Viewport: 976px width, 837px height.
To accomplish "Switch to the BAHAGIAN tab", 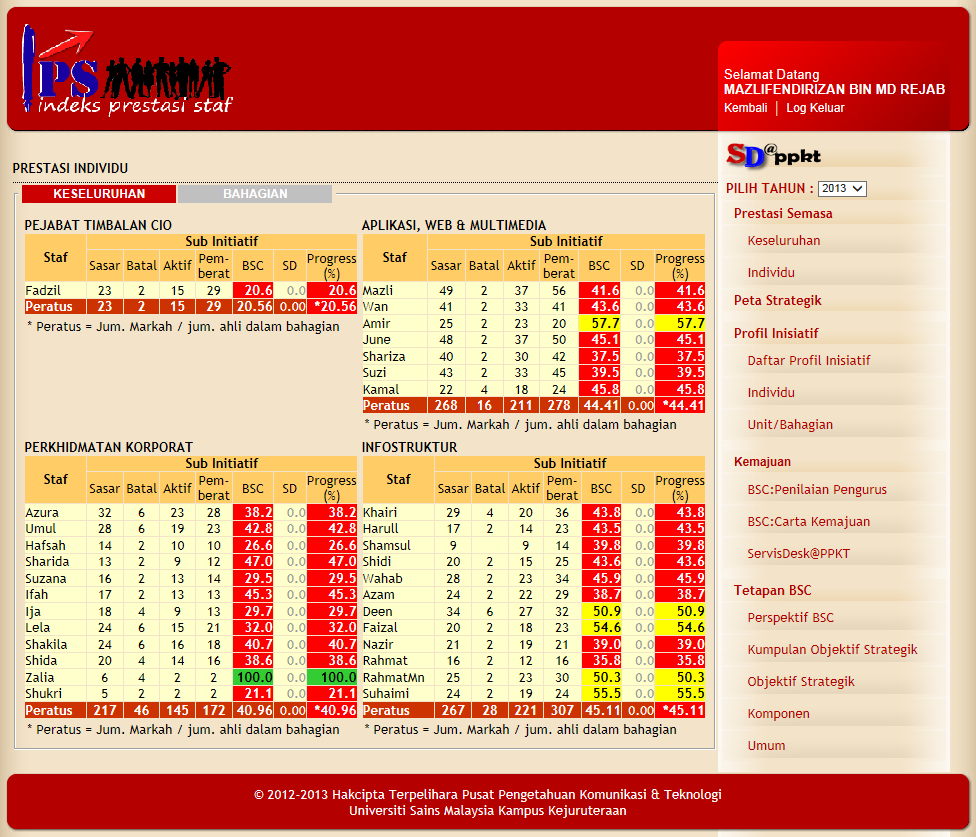I will pos(255,194).
